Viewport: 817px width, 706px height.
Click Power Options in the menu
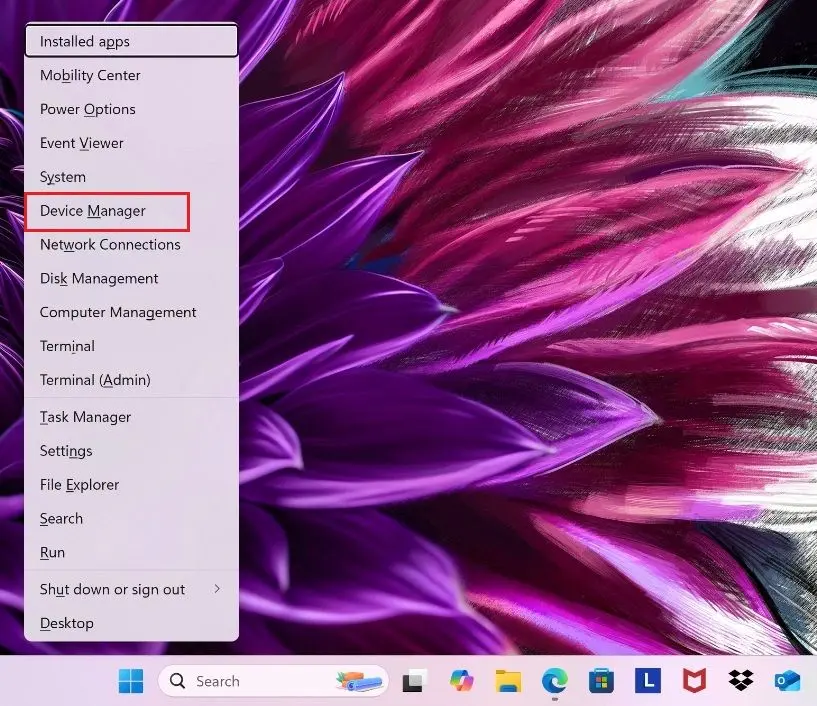coord(88,109)
